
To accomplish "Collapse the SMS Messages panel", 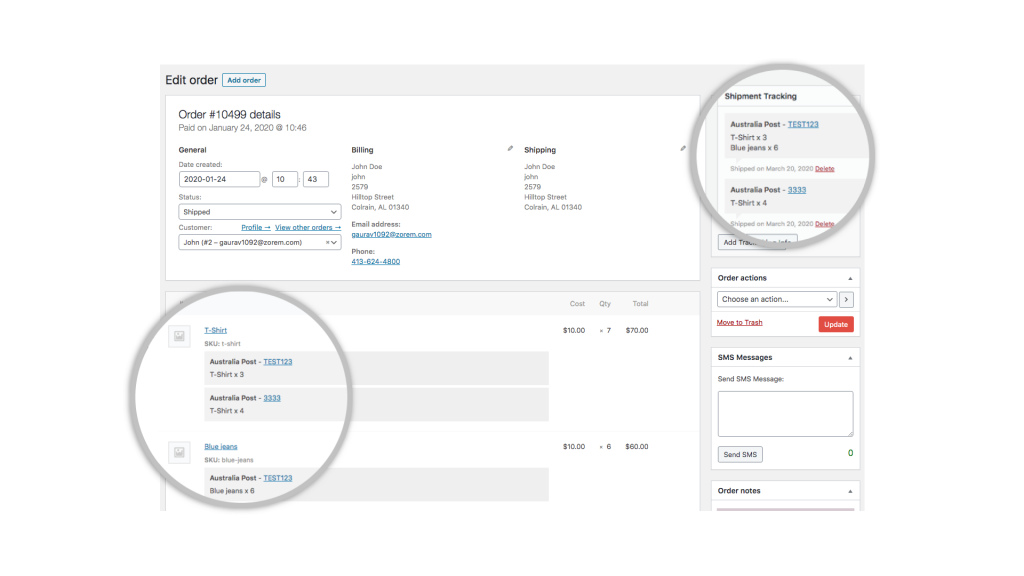I will click(850, 358).
